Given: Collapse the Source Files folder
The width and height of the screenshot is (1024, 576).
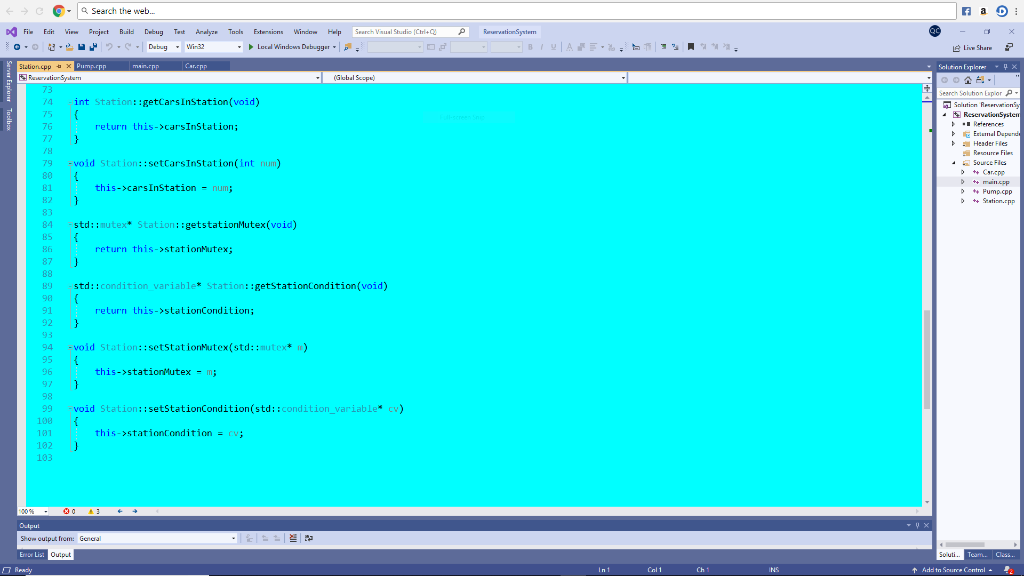Looking at the screenshot, I should pyautogui.click(x=953, y=163).
